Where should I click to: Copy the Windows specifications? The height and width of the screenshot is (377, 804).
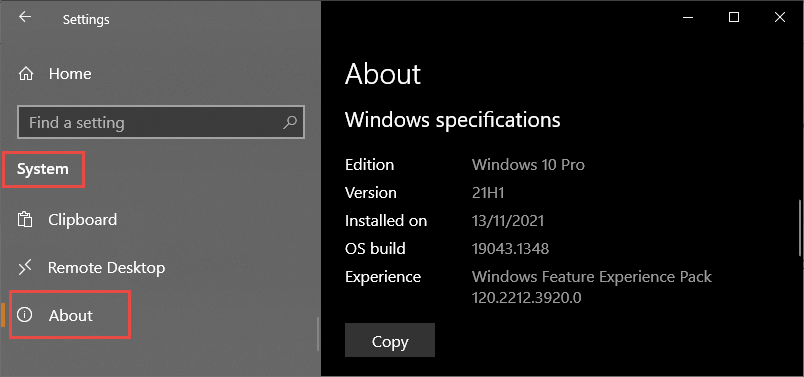tap(390, 340)
